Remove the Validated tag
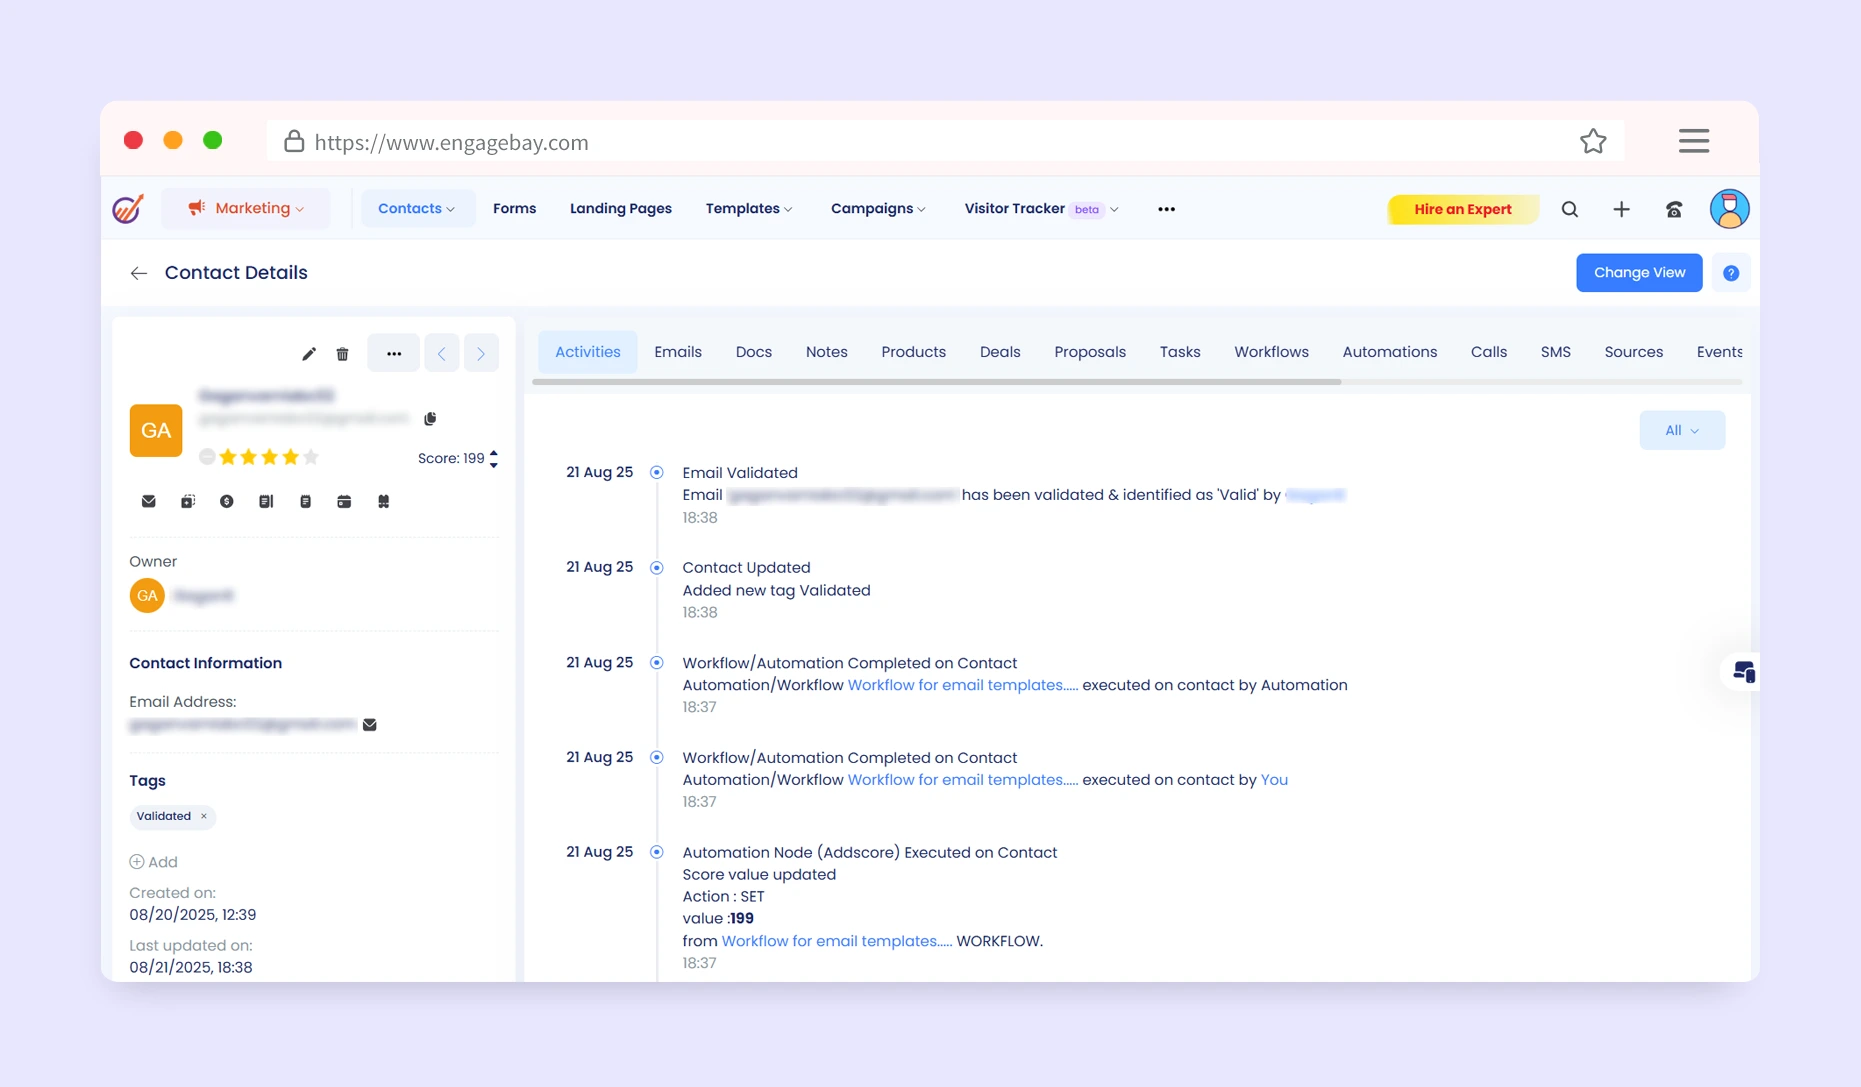 point(204,816)
